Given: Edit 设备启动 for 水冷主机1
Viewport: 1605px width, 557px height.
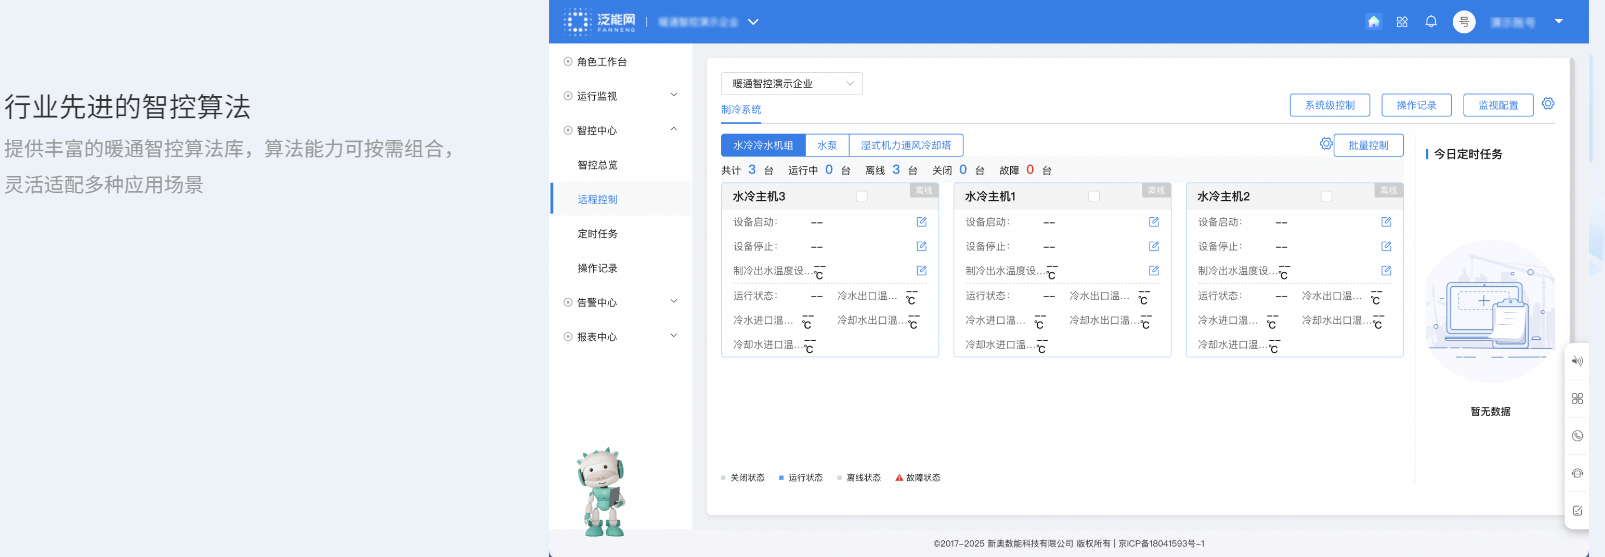Looking at the screenshot, I should coord(1154,222).
